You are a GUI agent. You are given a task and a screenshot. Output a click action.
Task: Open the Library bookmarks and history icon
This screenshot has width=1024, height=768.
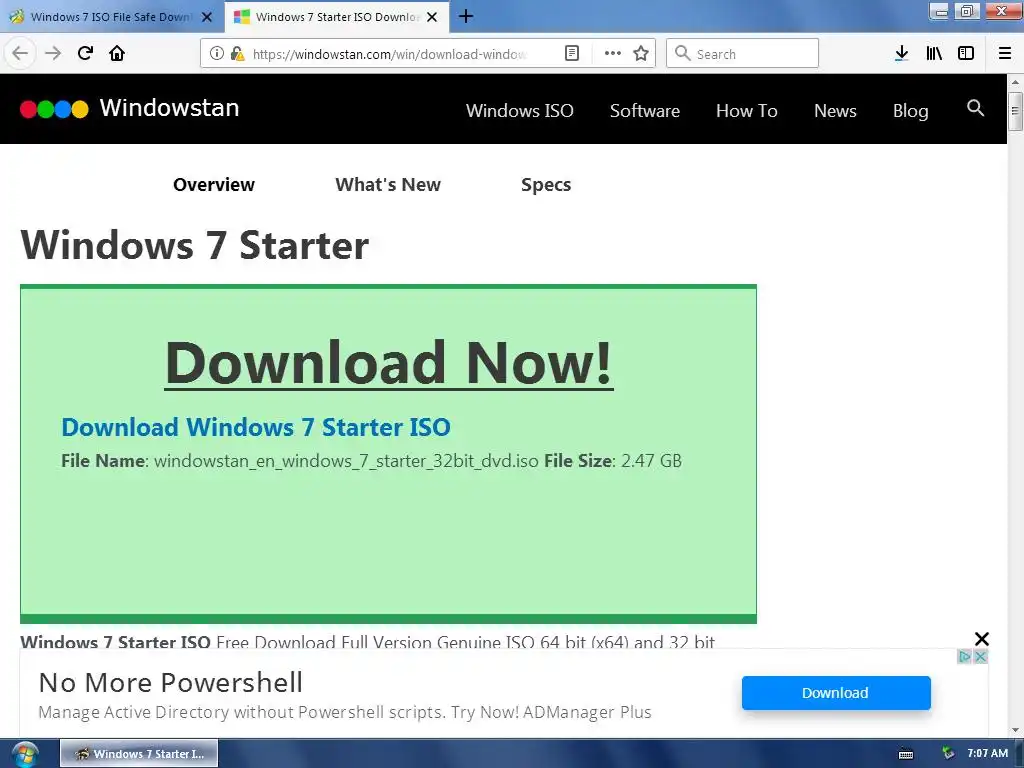point(934,54)
